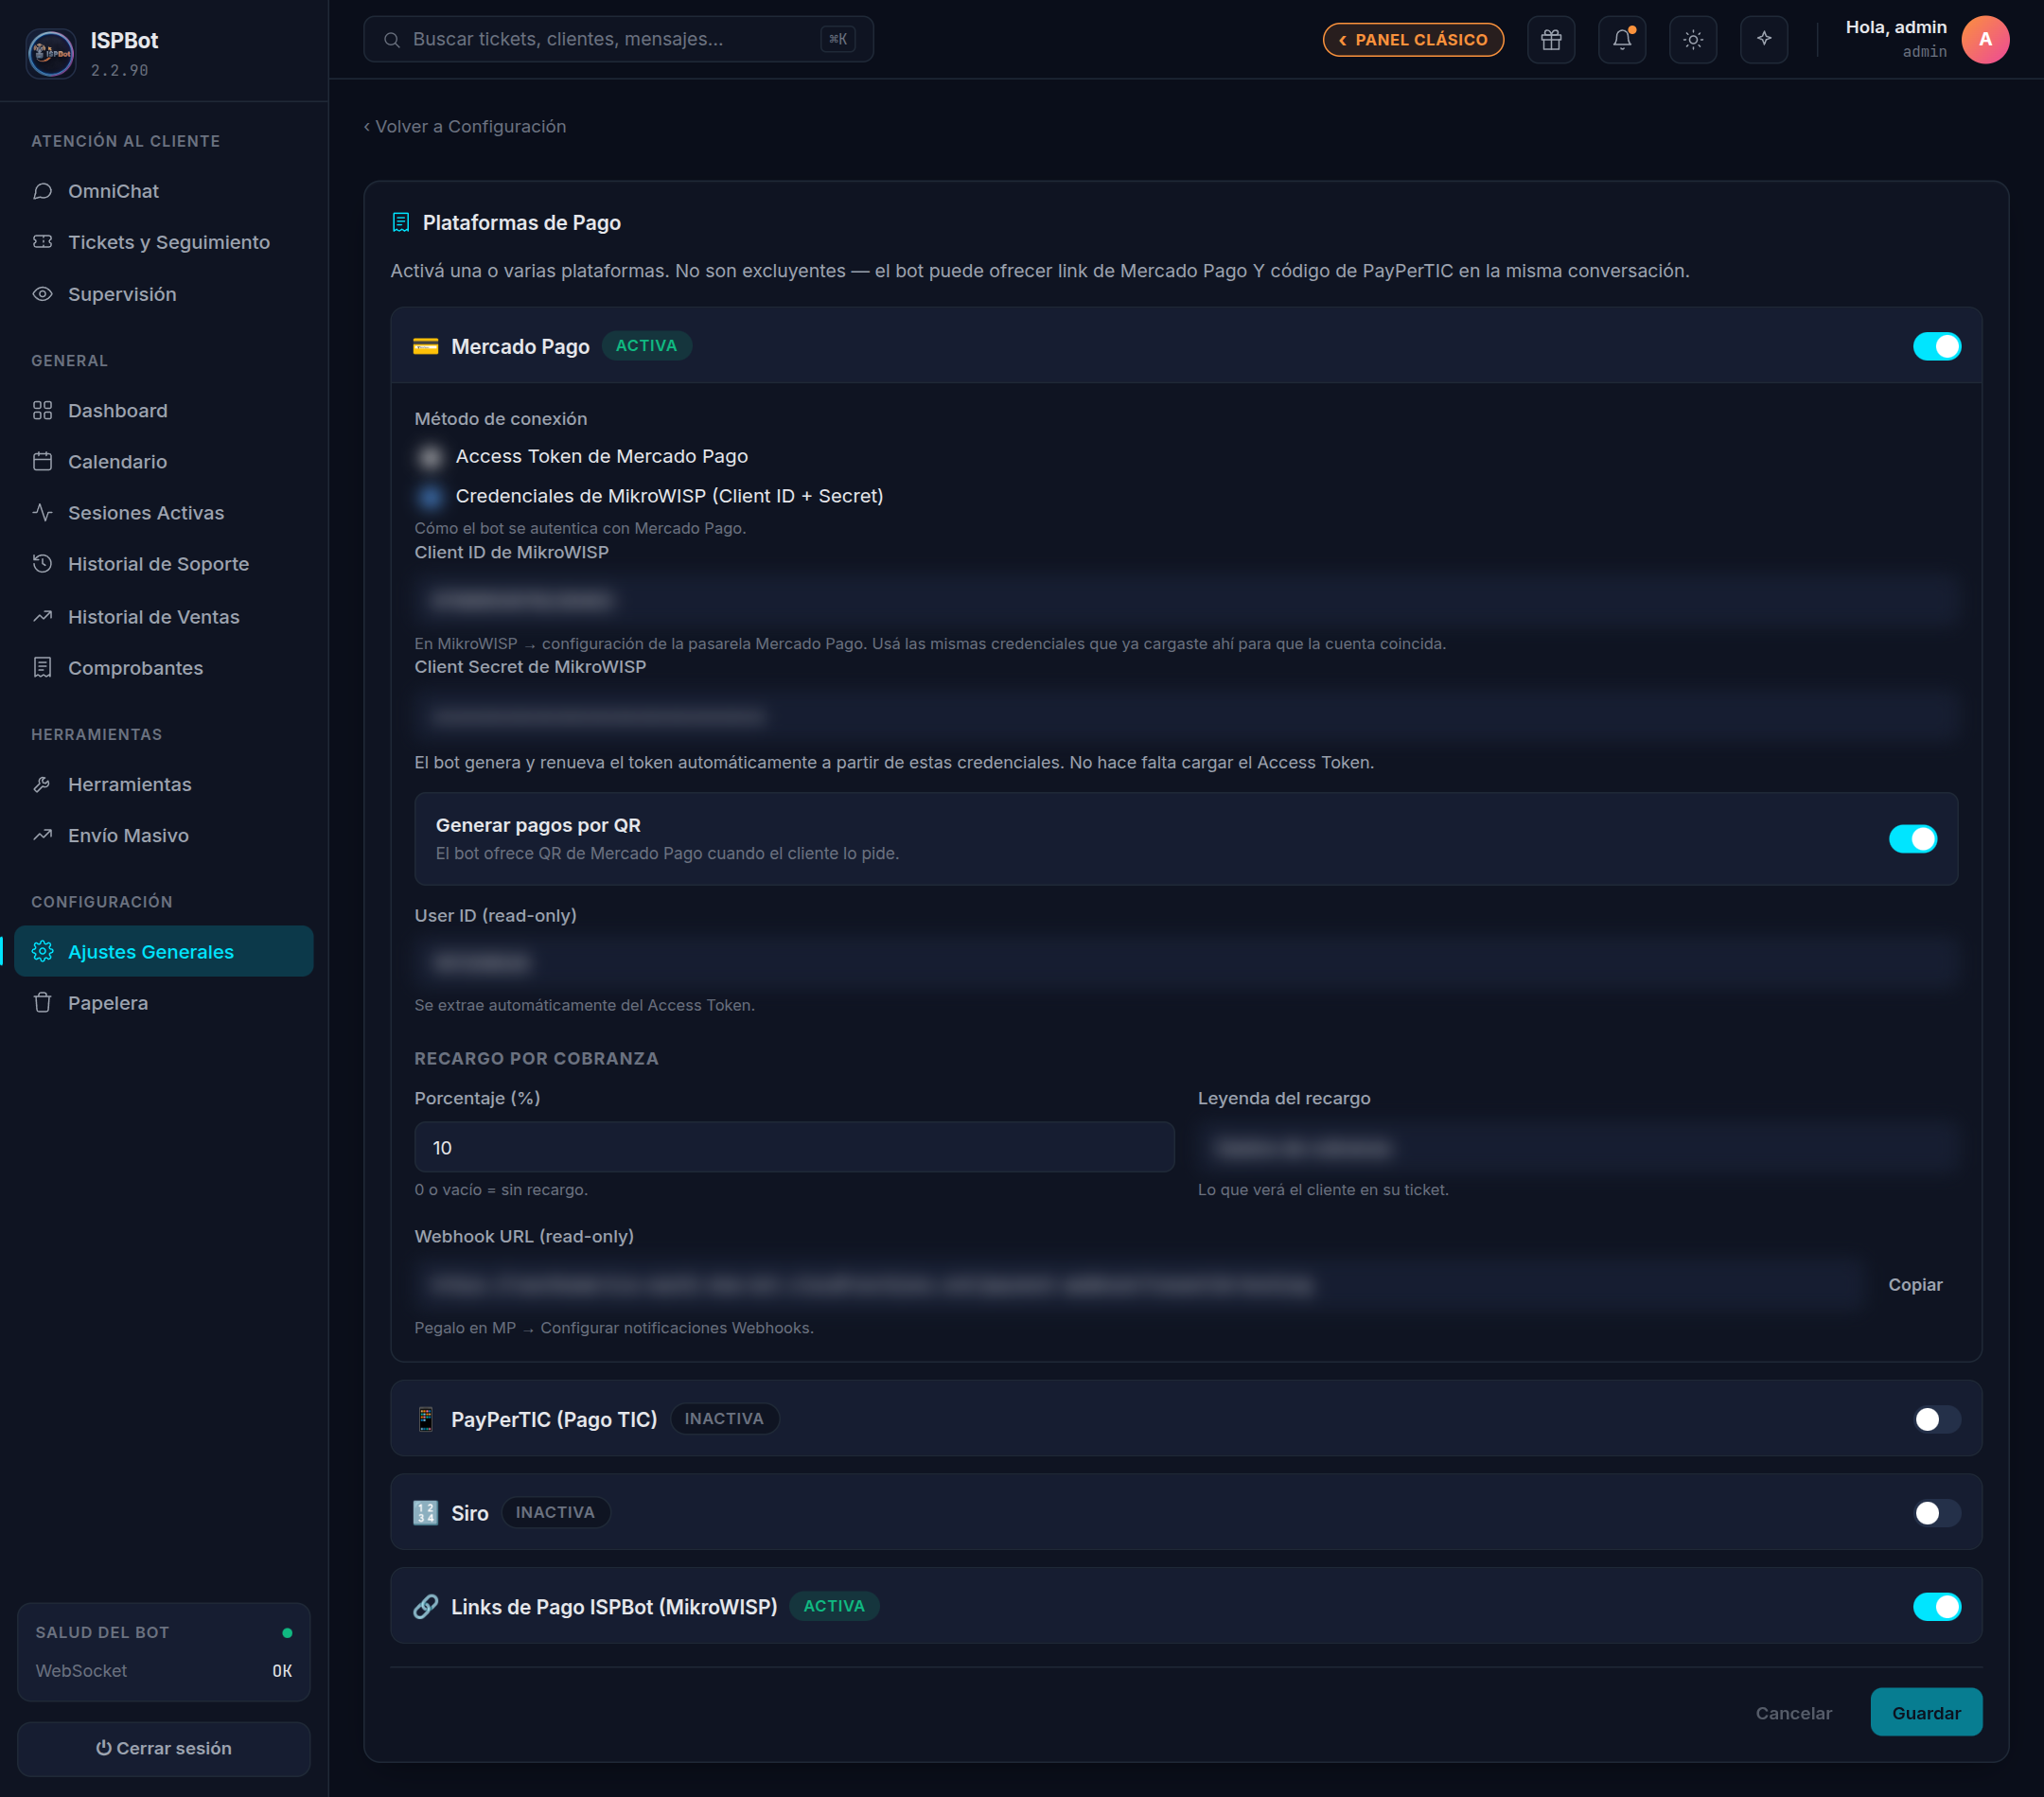Click the Comprobantes receipt icon

[x=42, y=667]
